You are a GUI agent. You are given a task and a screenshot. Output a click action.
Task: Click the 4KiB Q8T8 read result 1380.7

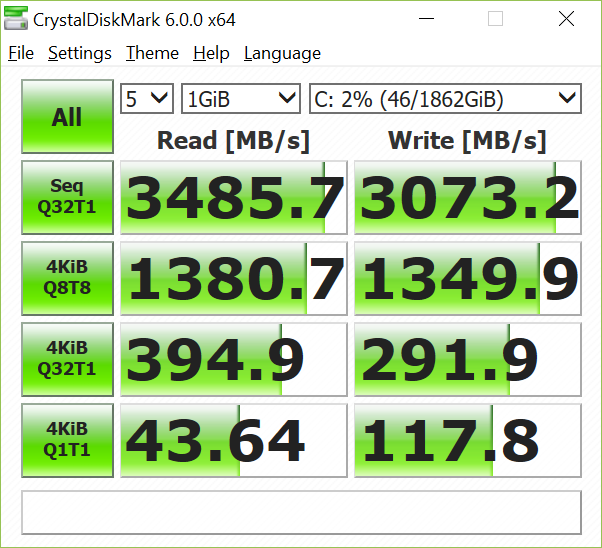[x=234, y=278]
